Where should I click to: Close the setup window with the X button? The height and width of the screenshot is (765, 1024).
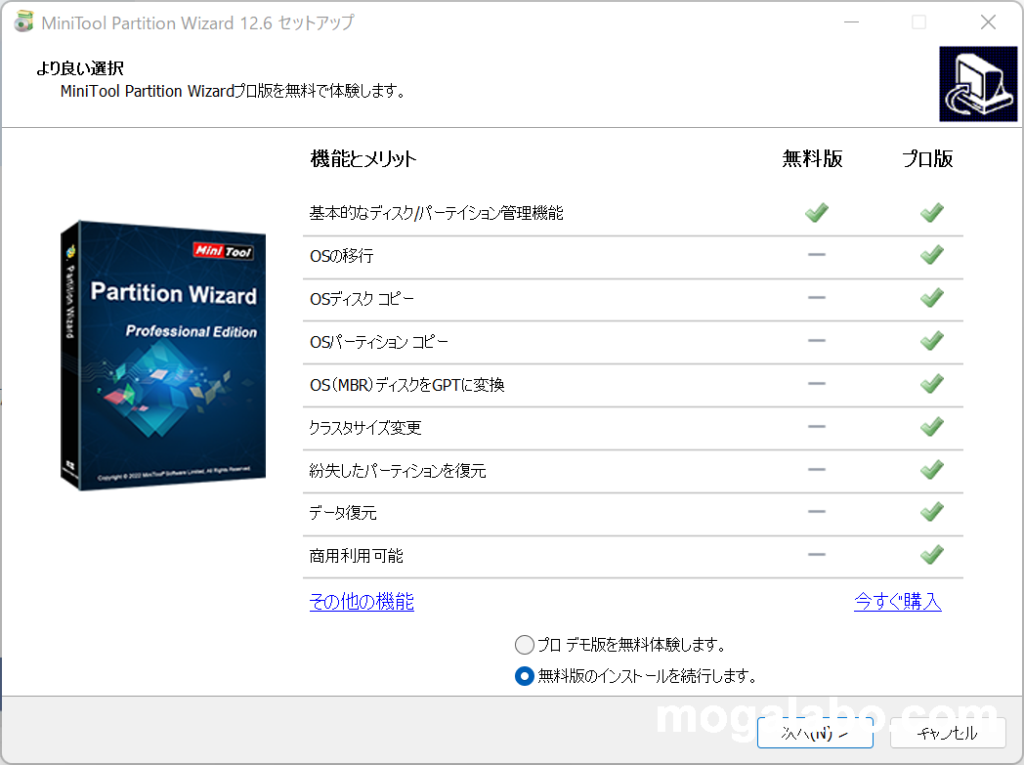[x=987, y=22]
